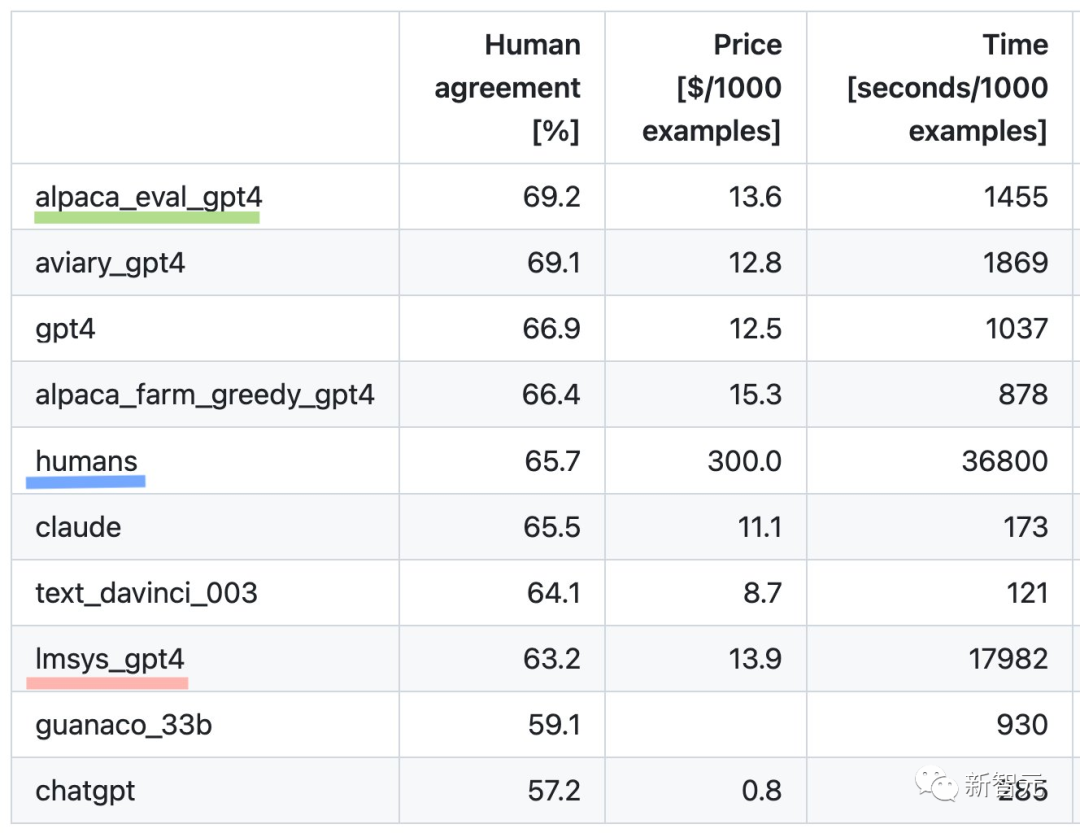Image resolution: width=1080 pixels, height=833 pixels.
Task: Click the Human agreement column header
Action: coord(507,88)
